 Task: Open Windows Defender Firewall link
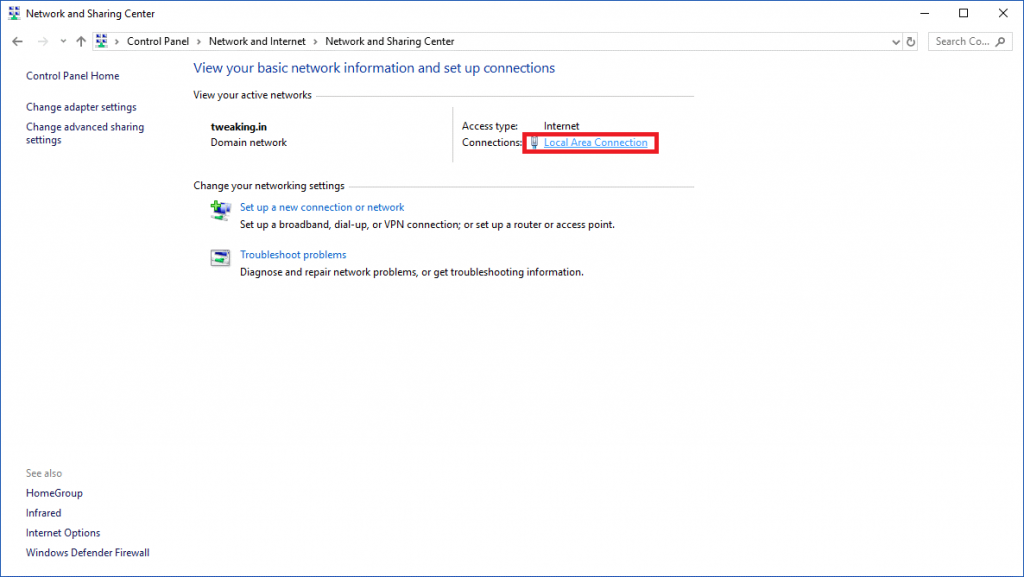88,552
